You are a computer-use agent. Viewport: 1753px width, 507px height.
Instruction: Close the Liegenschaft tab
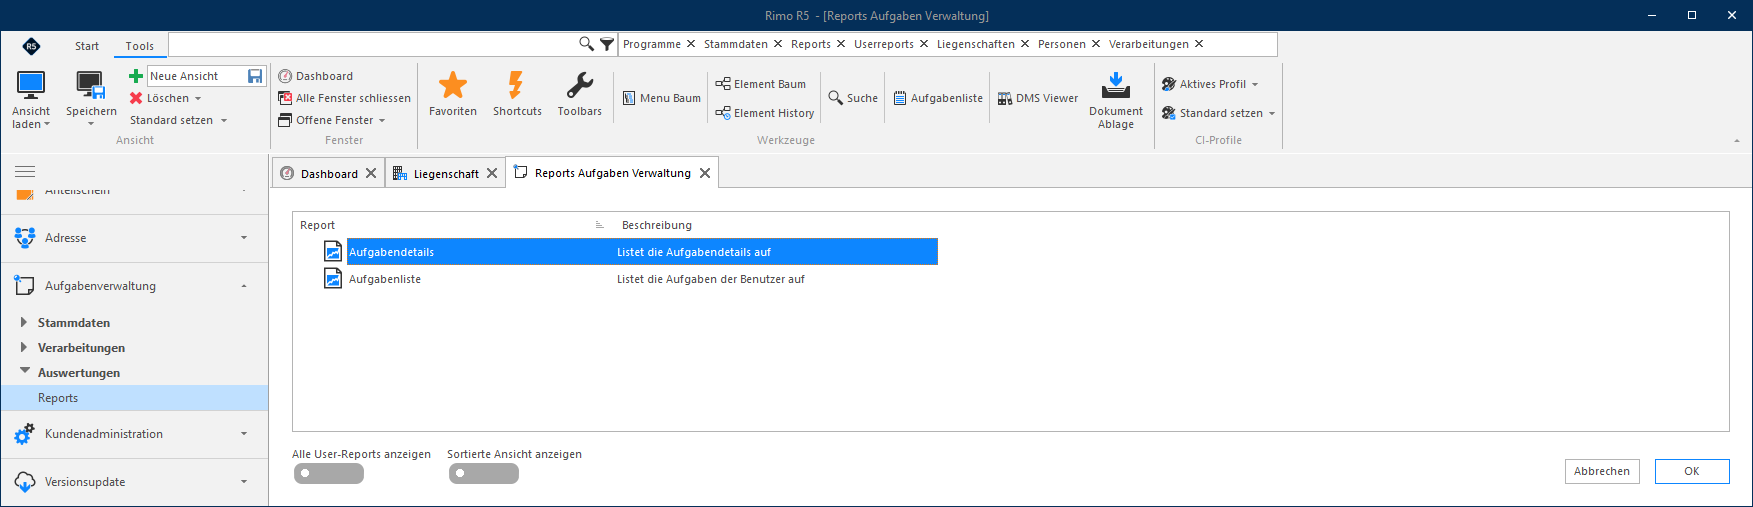pyautogui.click(x=492, y=173)
